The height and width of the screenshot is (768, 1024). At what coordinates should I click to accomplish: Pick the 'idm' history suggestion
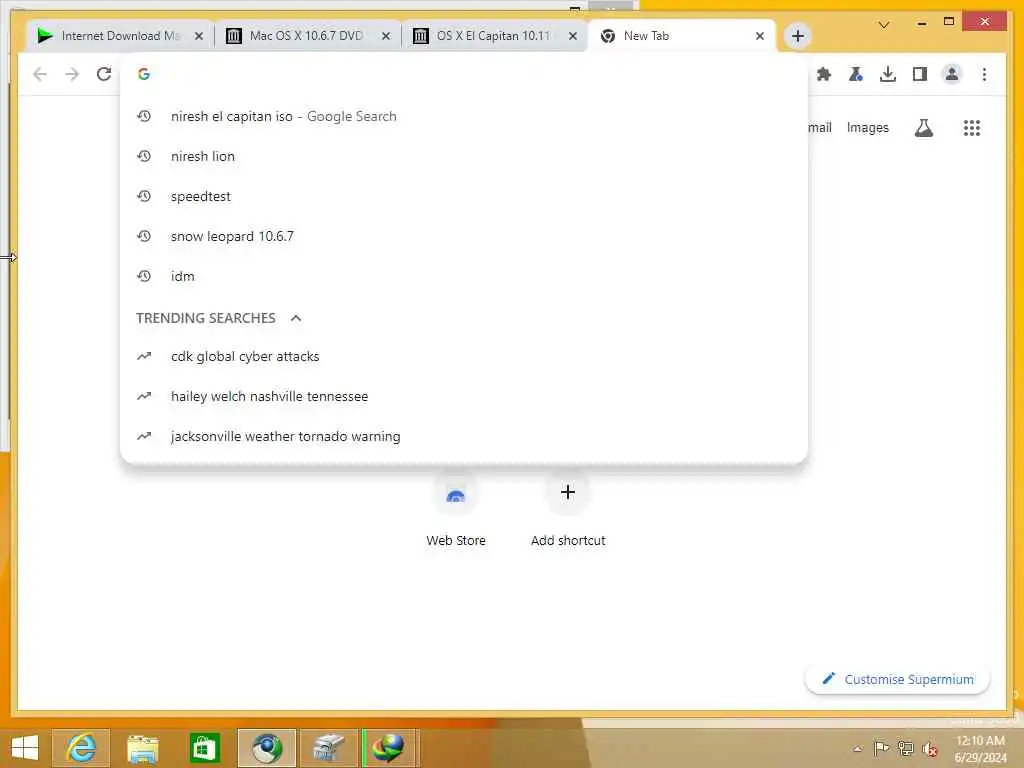pos(464,276)
